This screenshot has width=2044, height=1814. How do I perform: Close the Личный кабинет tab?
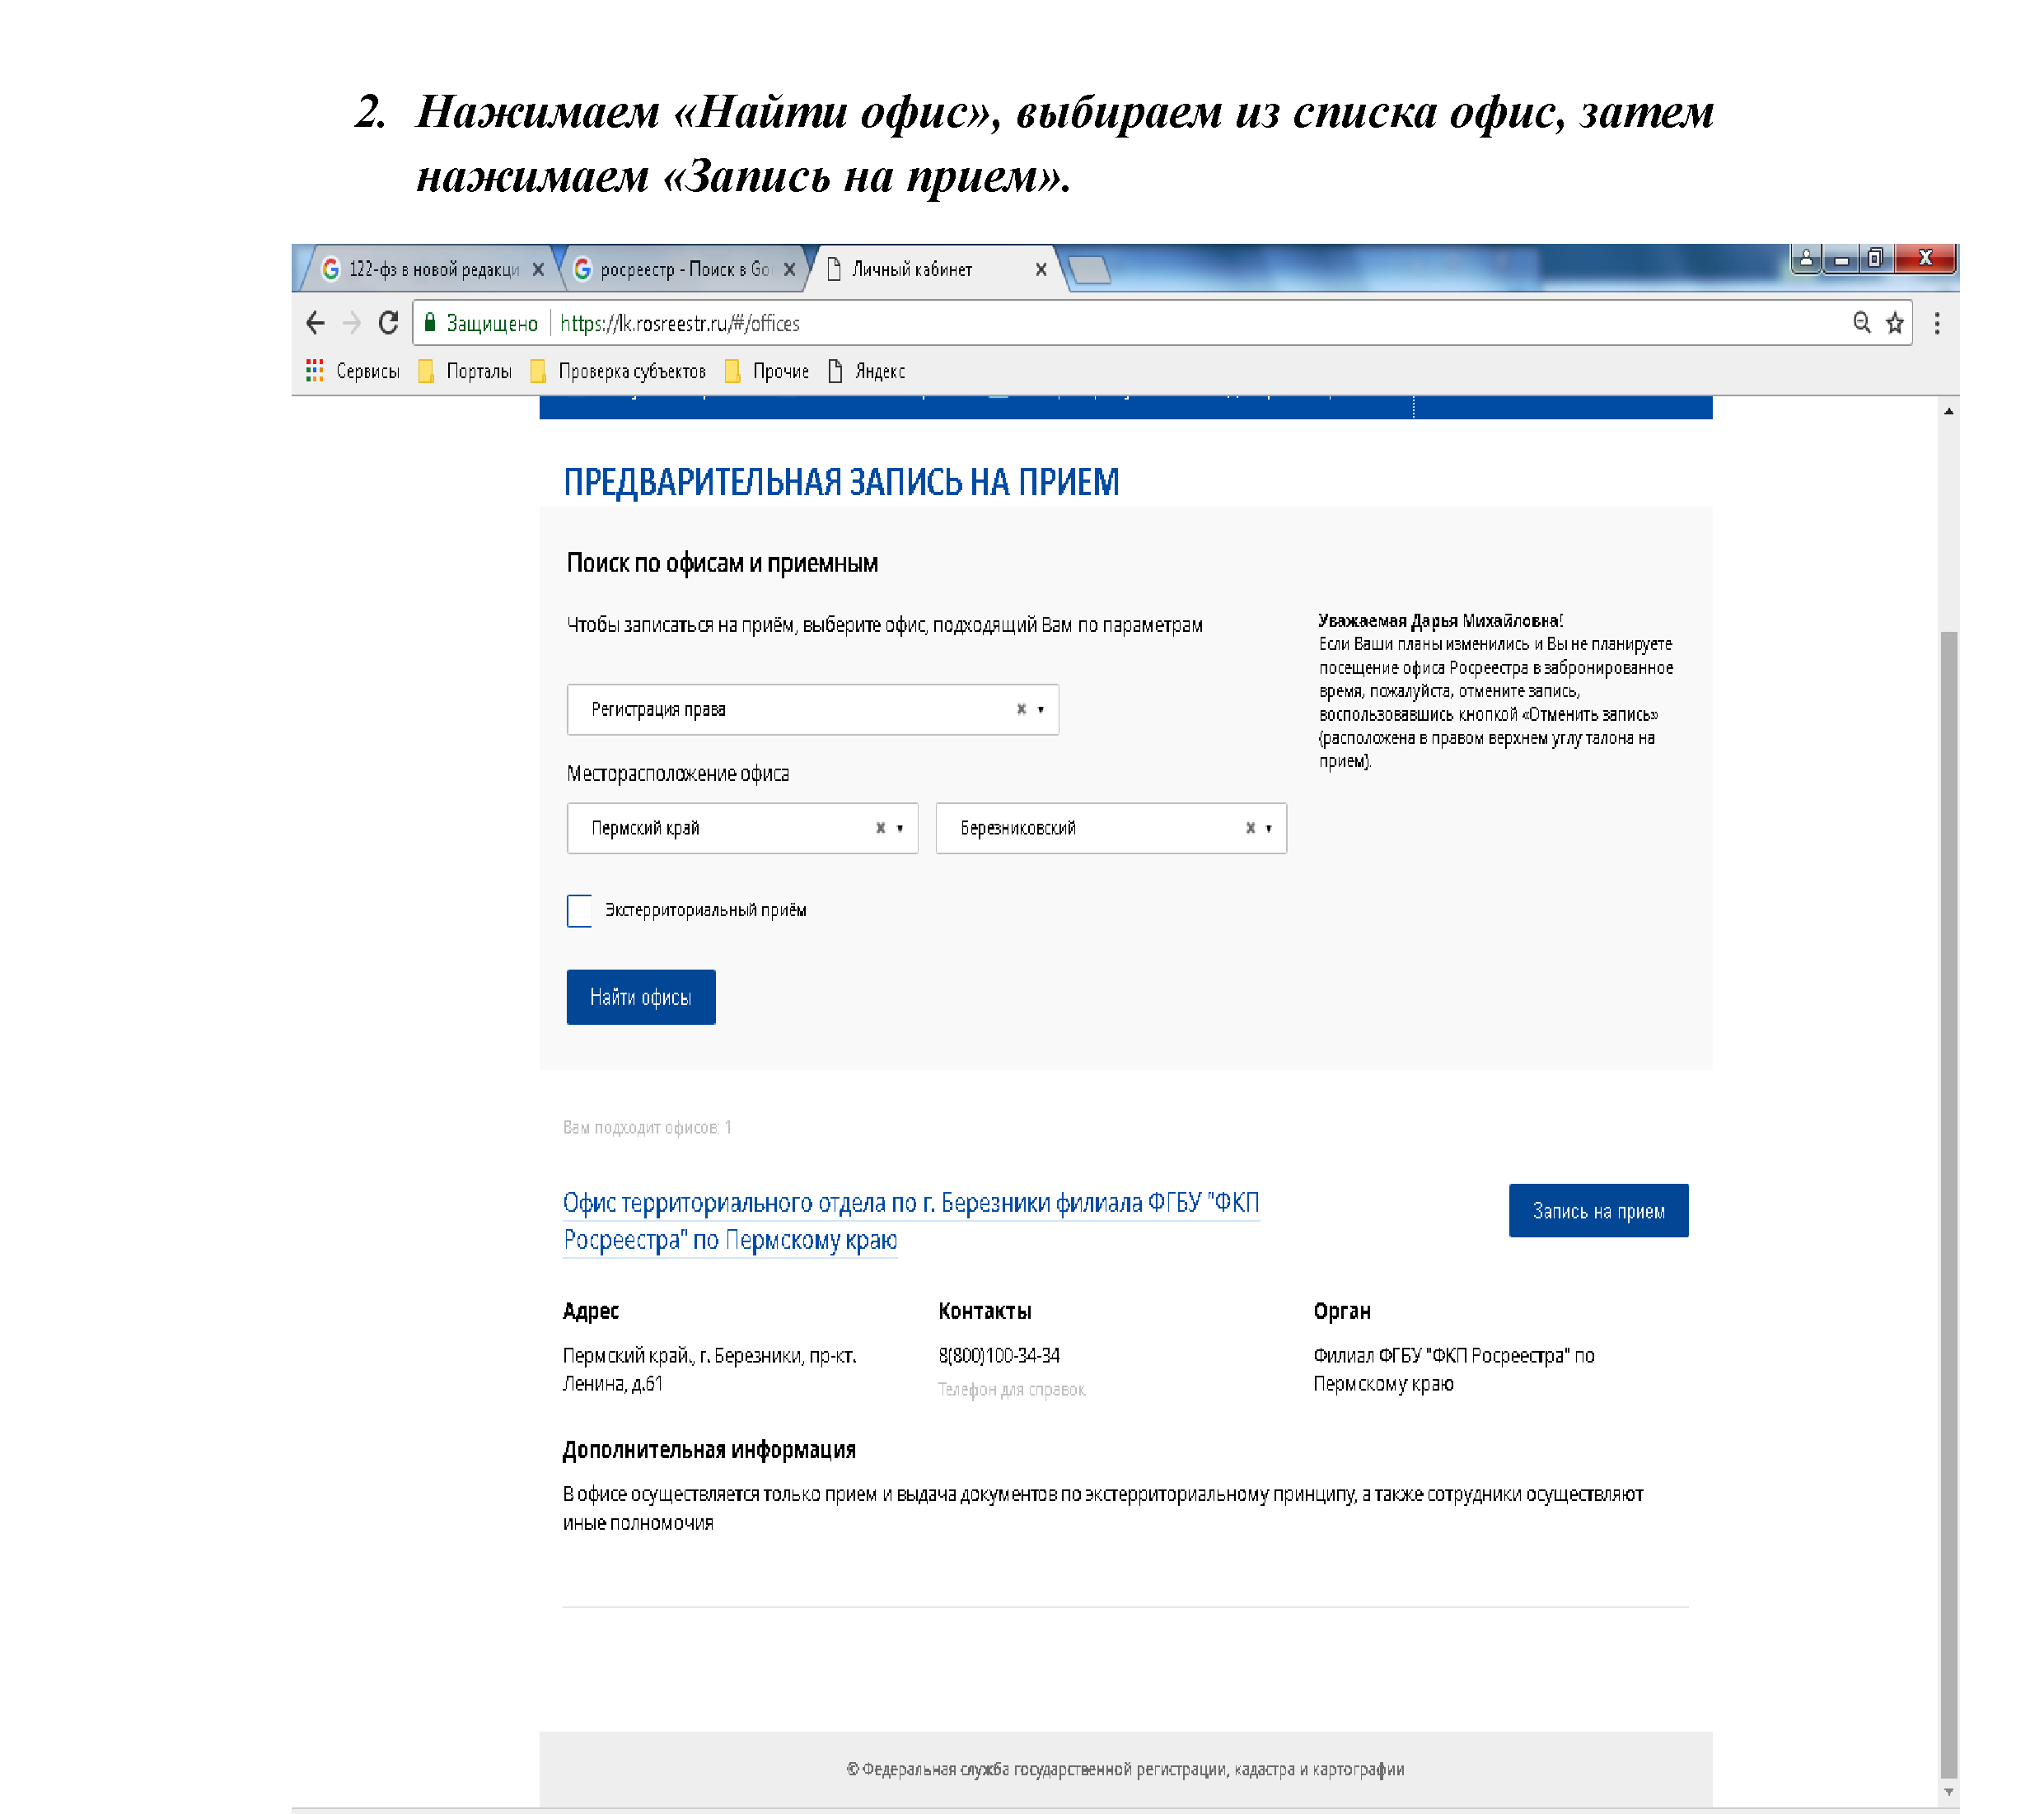pos(1041,269)
